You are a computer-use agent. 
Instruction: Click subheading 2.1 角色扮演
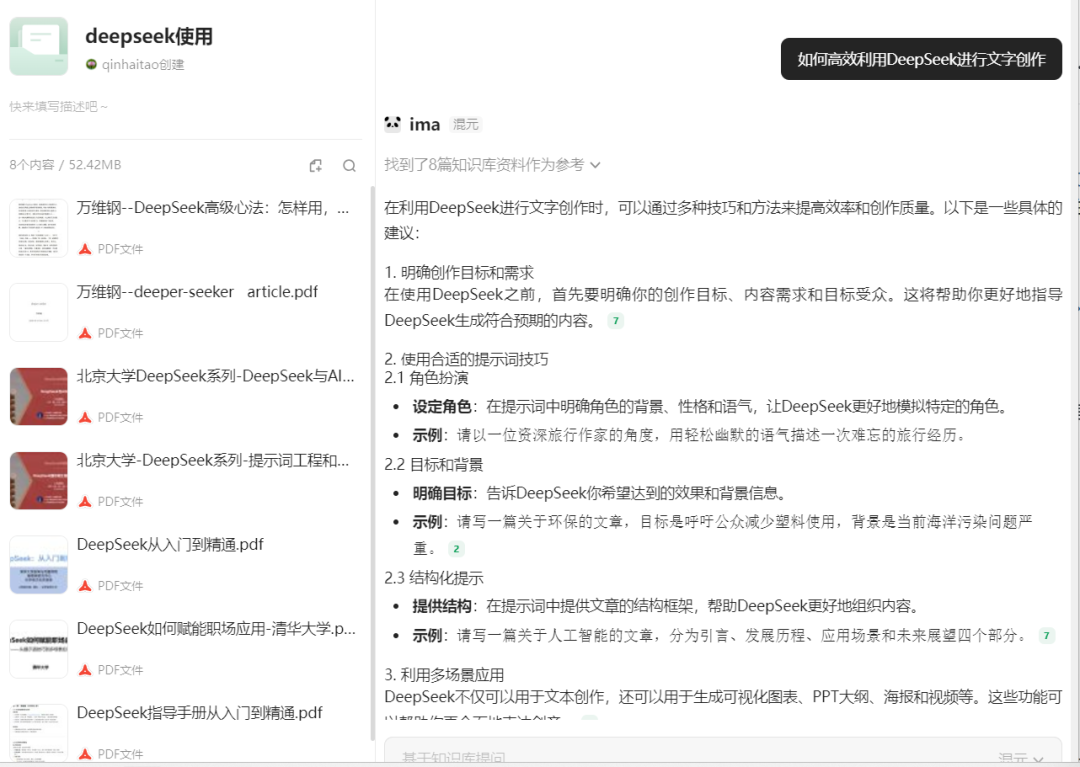click(426, 378)
